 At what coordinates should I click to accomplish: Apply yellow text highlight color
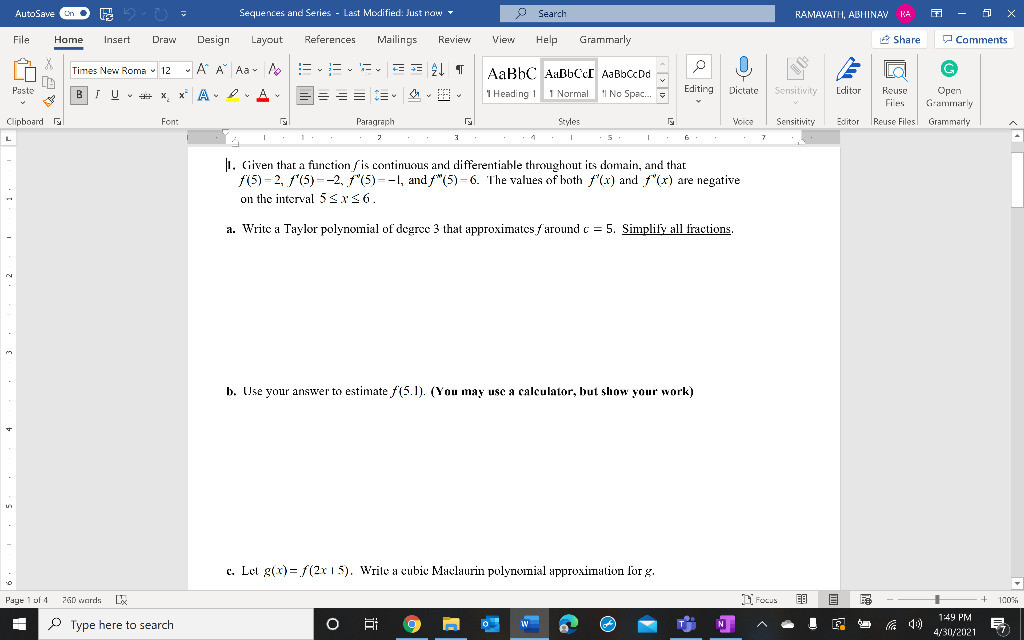[x=232, y=95]
